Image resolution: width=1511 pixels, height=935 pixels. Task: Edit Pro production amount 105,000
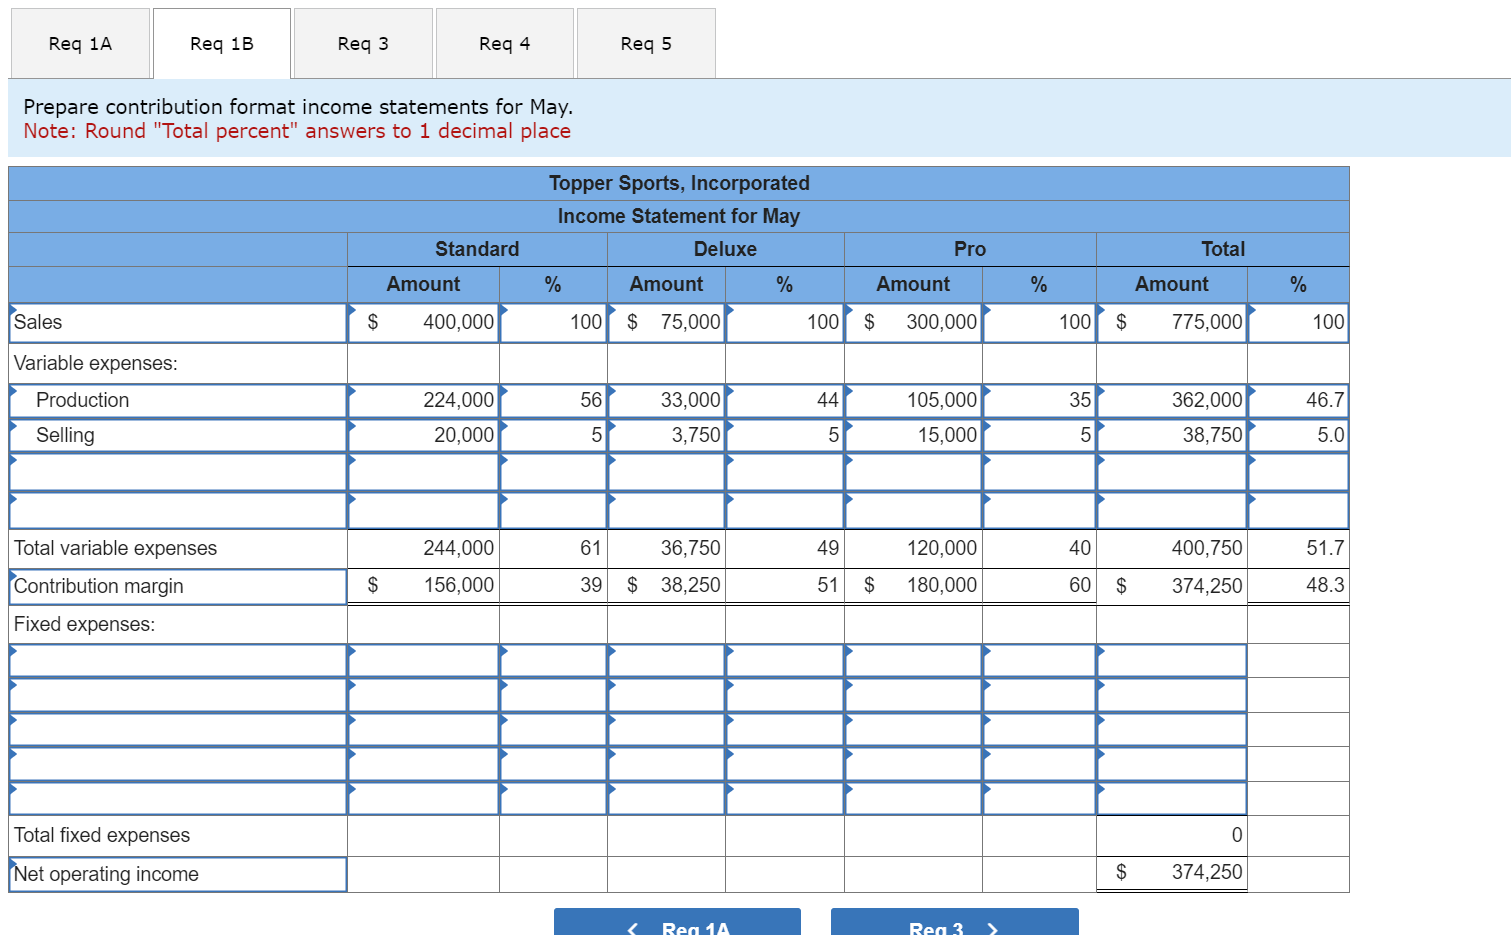(913, 401)
